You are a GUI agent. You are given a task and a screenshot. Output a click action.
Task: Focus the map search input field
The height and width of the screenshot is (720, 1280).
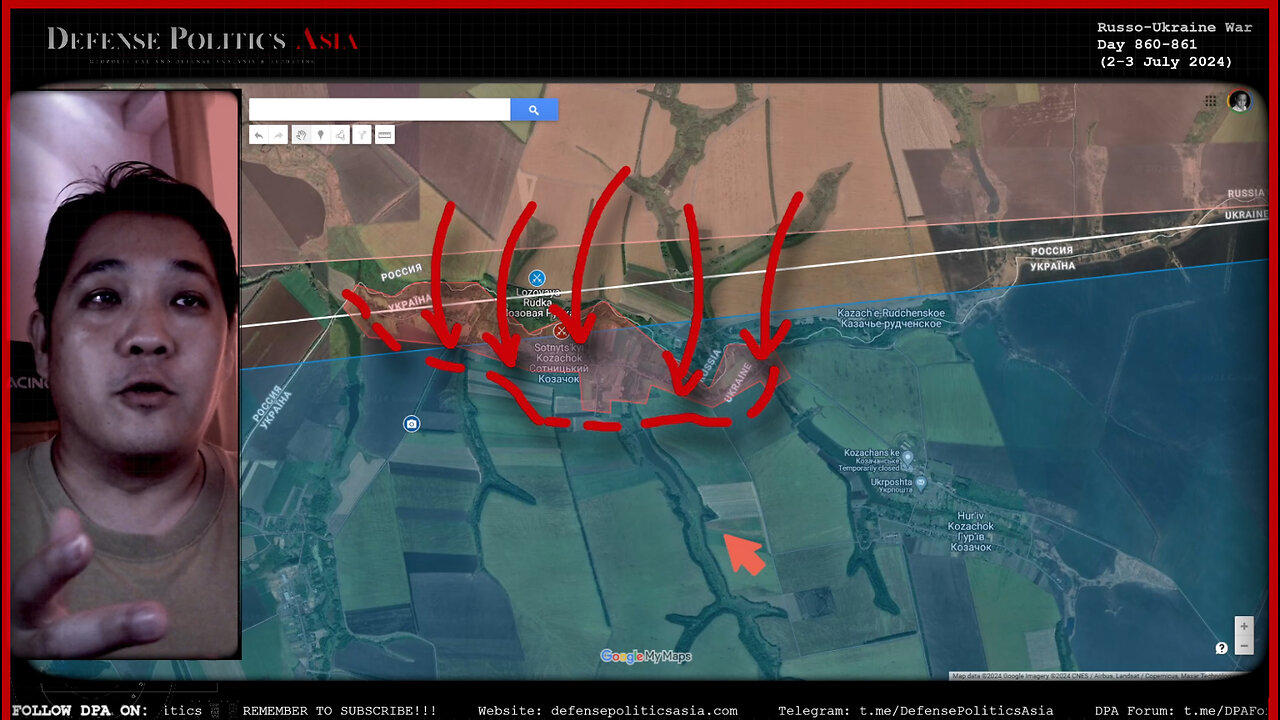tap(380, 110)
